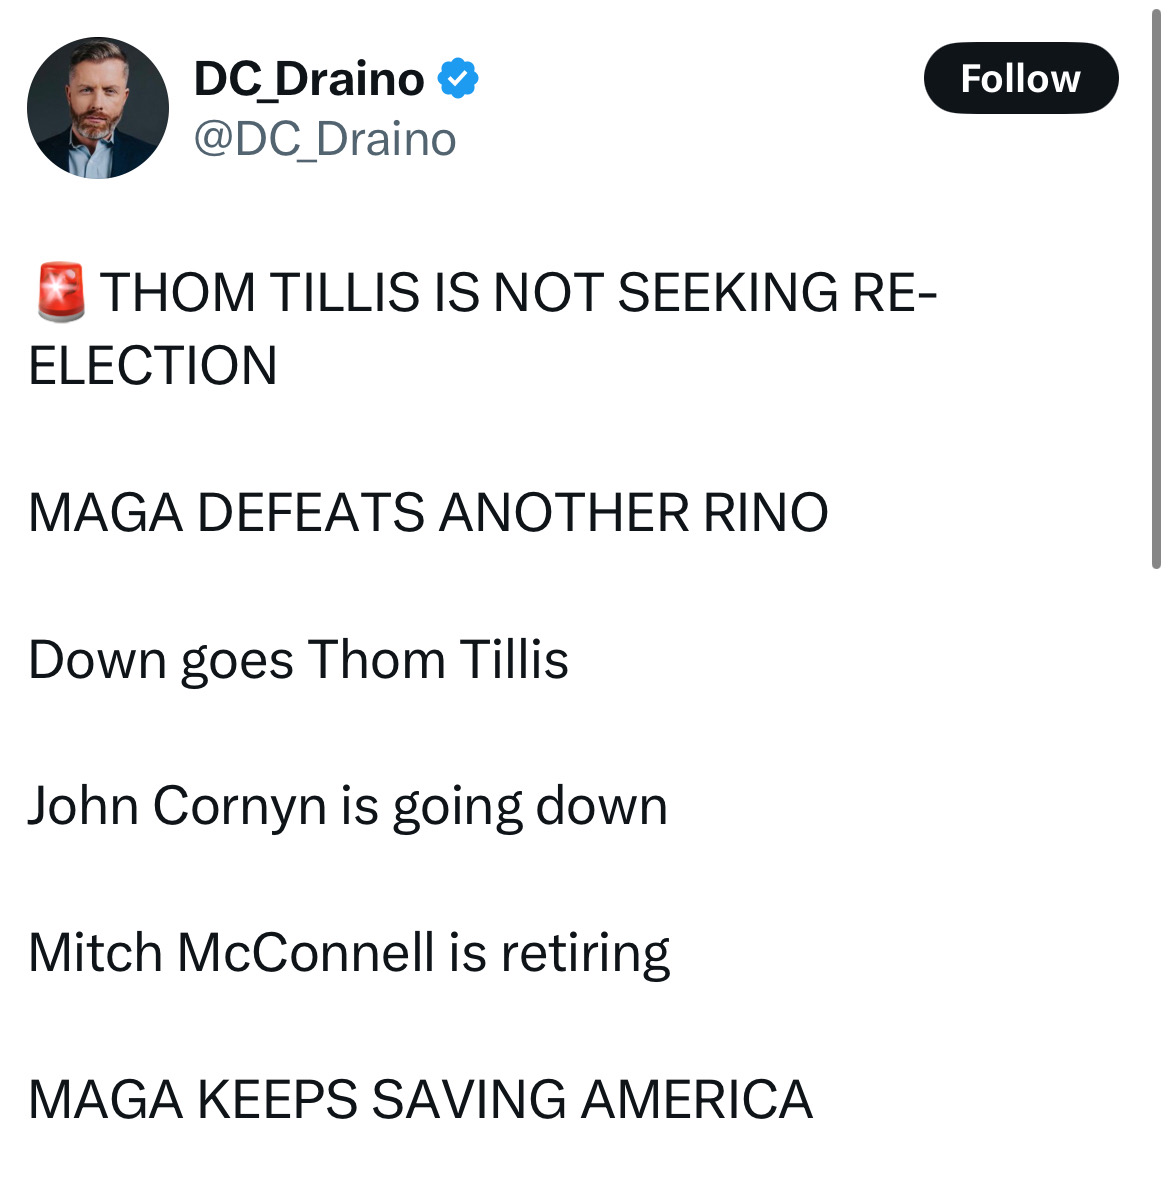Click the word 'RINO'
The image size is (1170, 1200).
[x=766, y=512]
